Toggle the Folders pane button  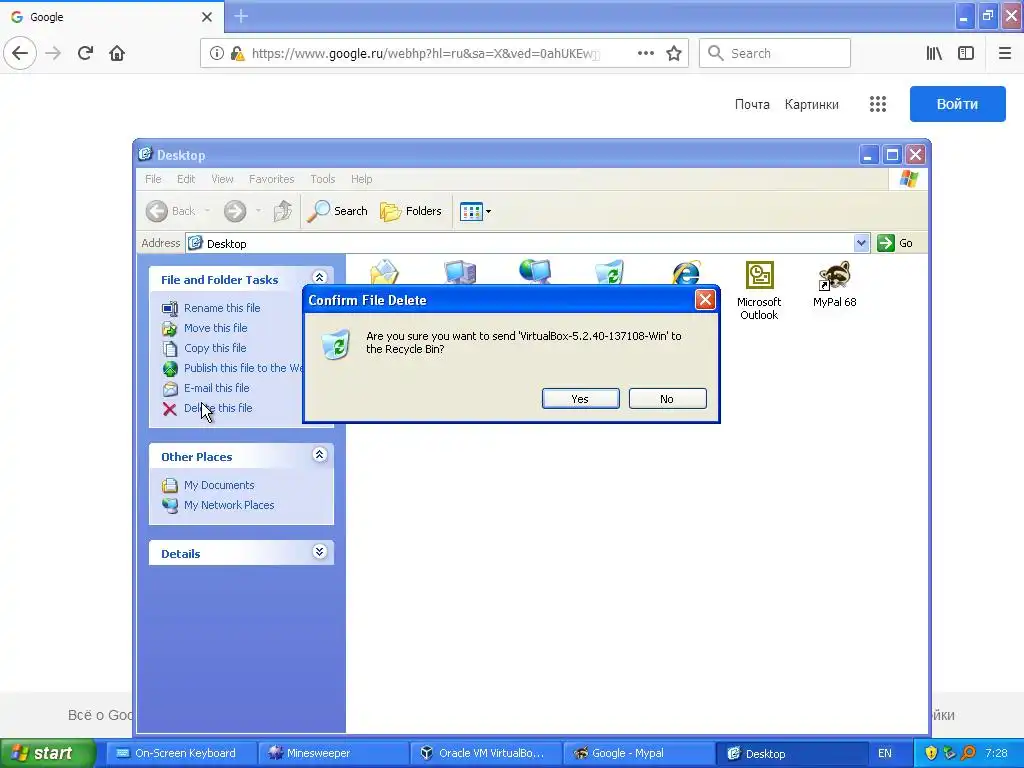411,211
